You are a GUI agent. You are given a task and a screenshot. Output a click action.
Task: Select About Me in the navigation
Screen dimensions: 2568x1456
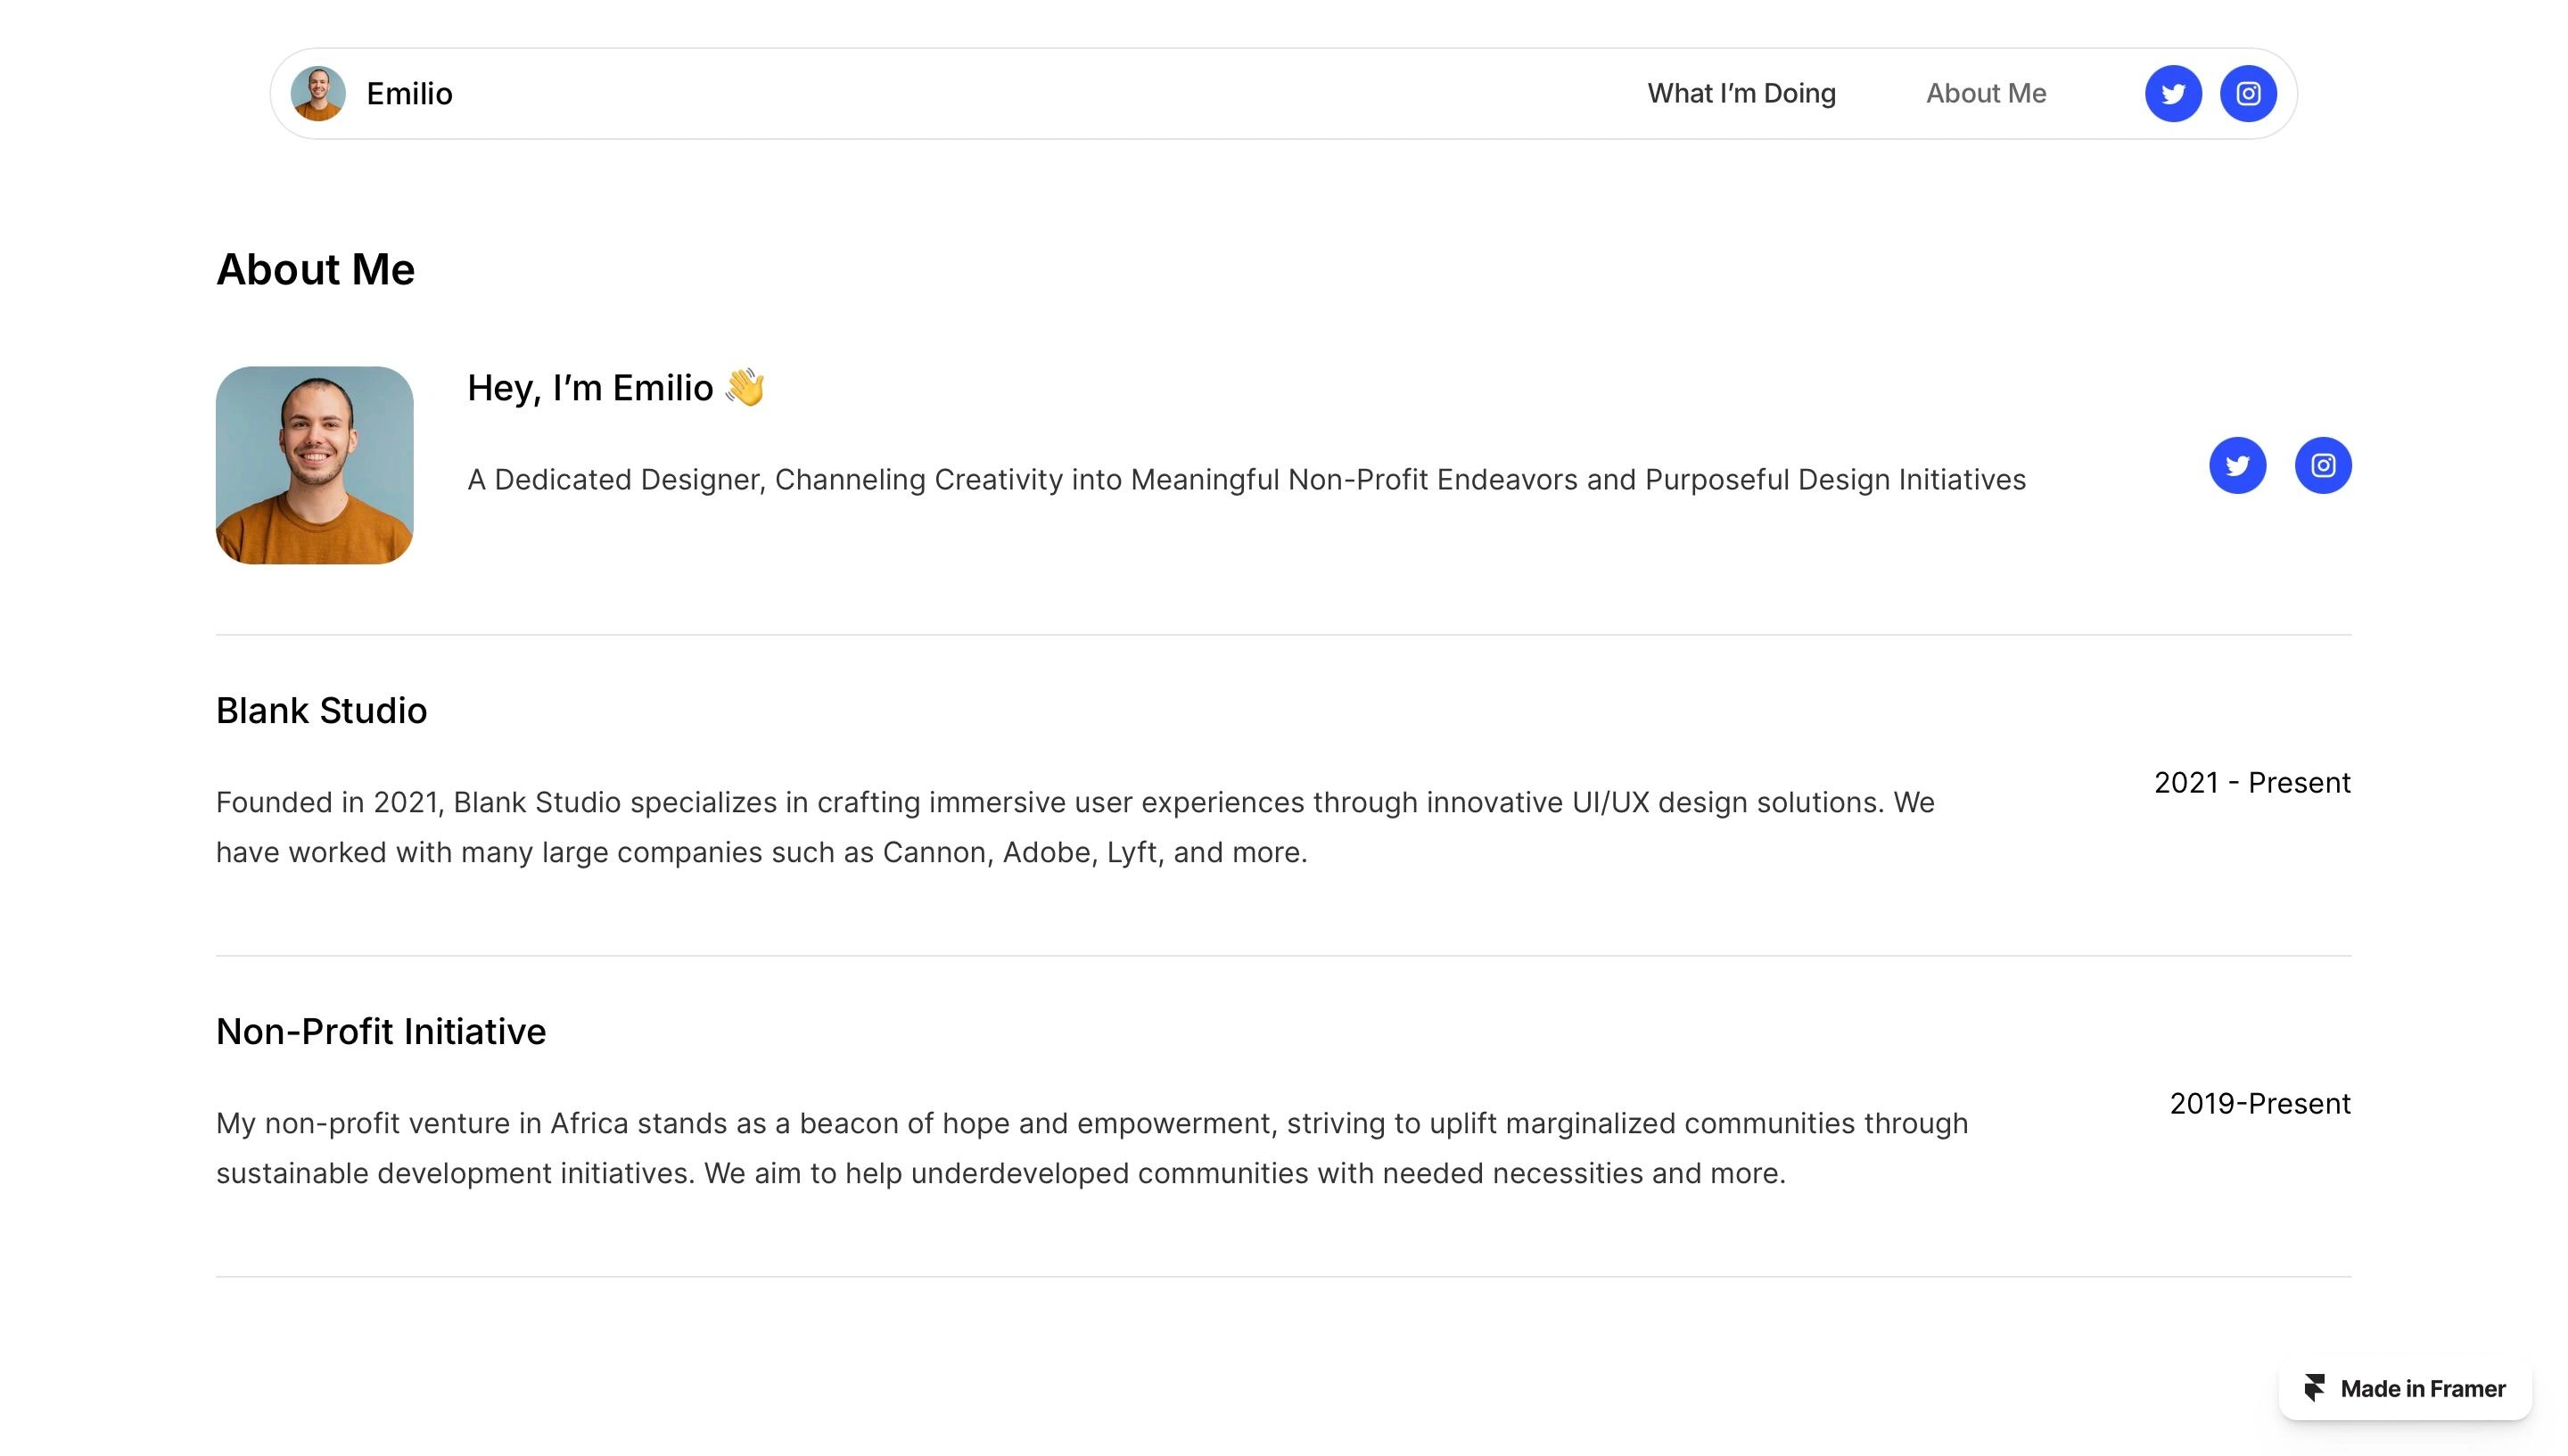point(1986,93)
